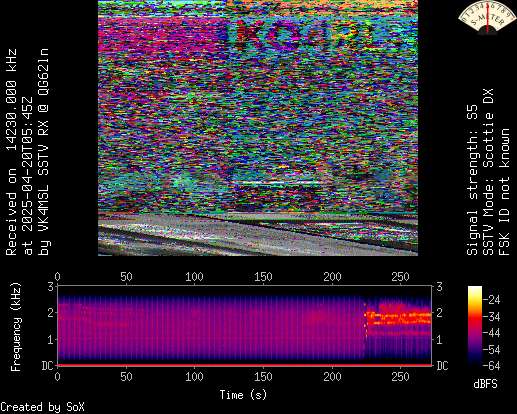Click the grey road area of SSTV image
The image size is (517, 414).
[x=258, y=235]
